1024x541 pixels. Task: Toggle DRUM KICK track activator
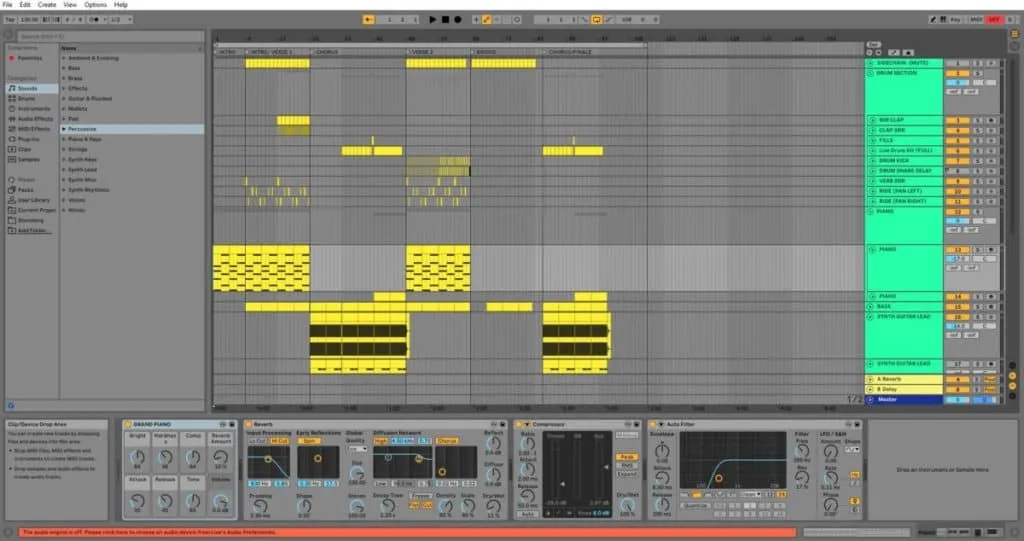click(x=957, y=161)
